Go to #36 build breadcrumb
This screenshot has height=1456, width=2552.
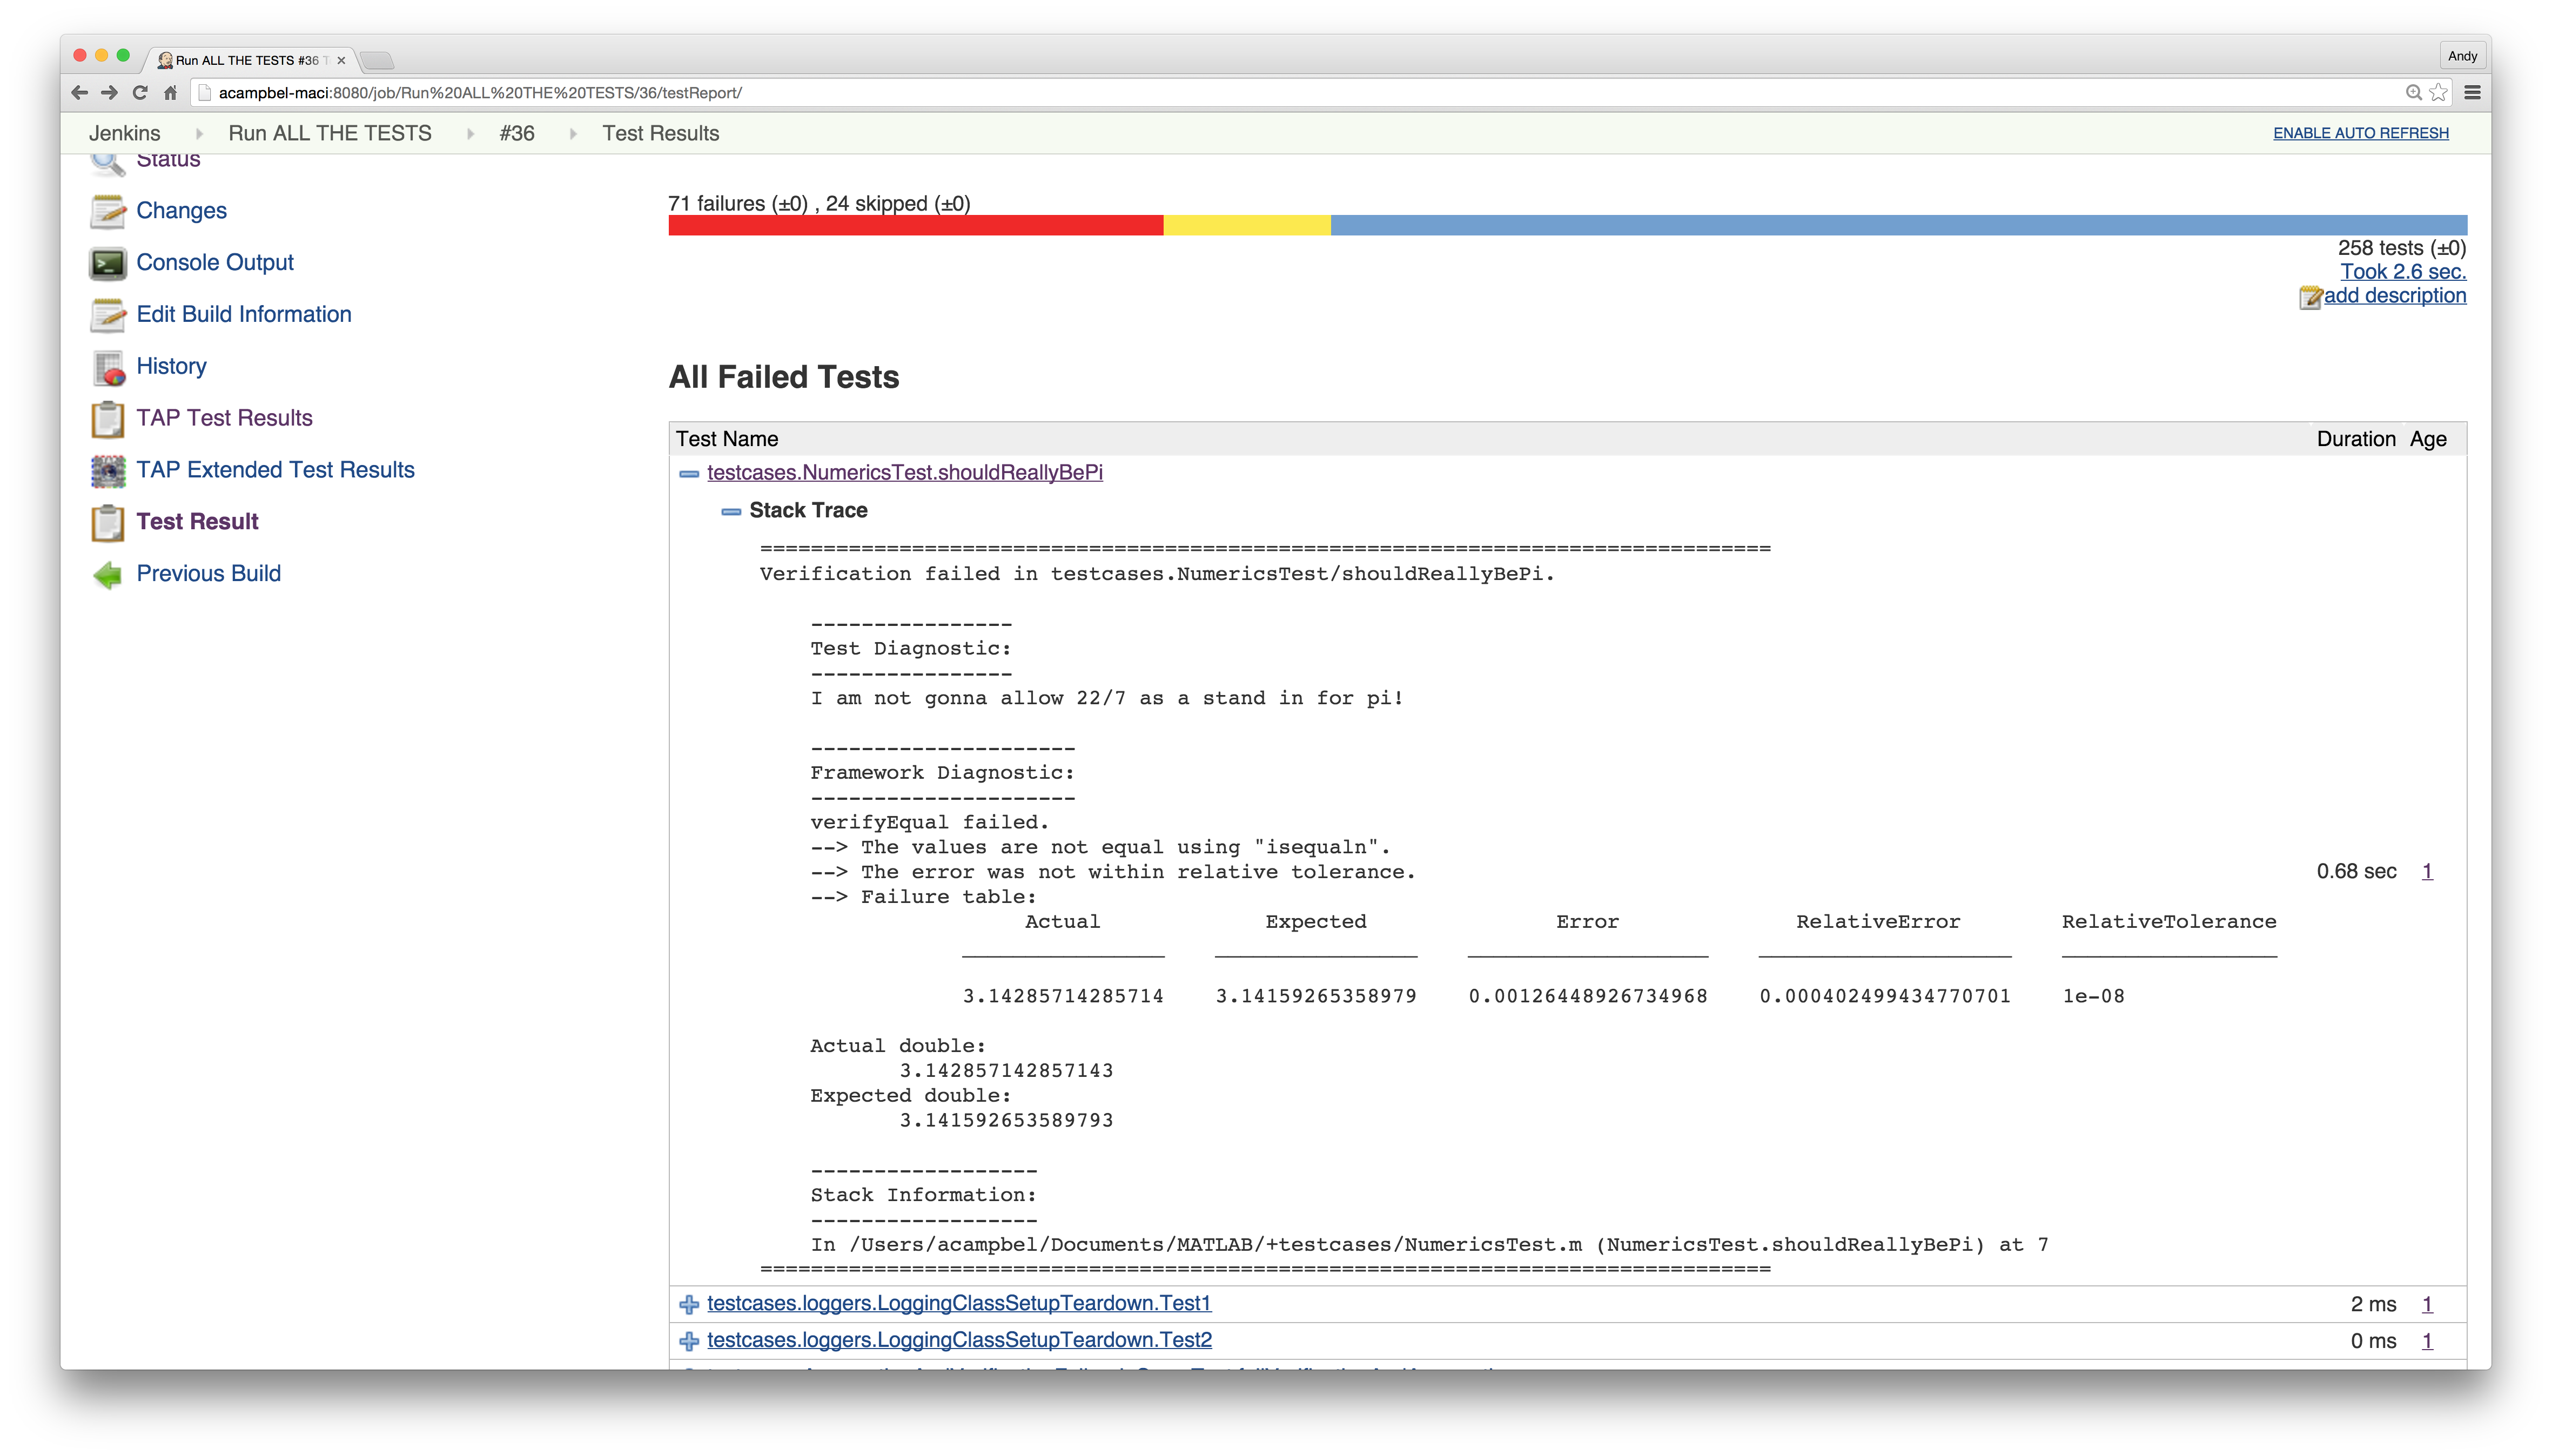pos(517,133)
